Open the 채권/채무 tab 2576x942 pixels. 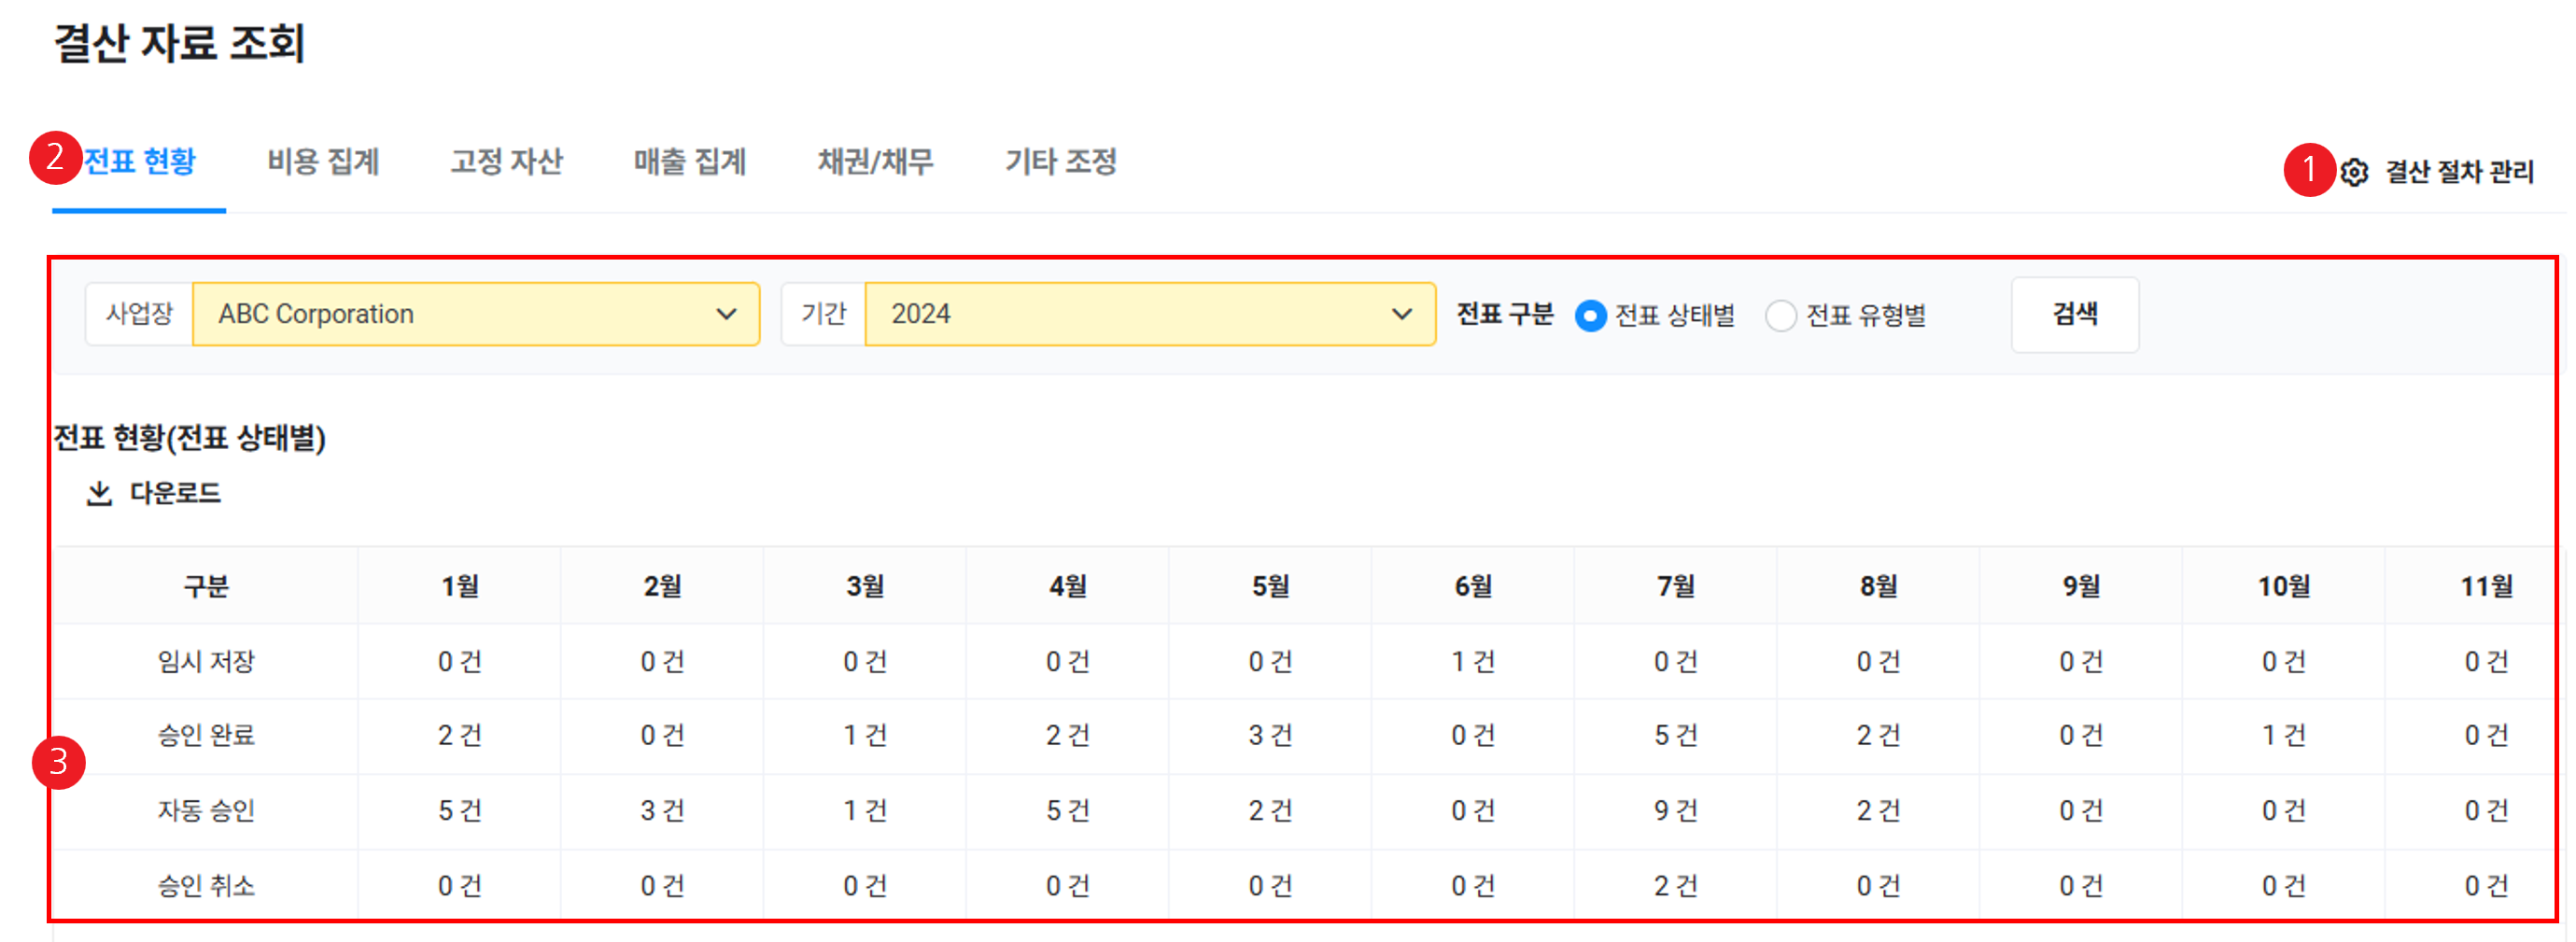pos(875,162)
